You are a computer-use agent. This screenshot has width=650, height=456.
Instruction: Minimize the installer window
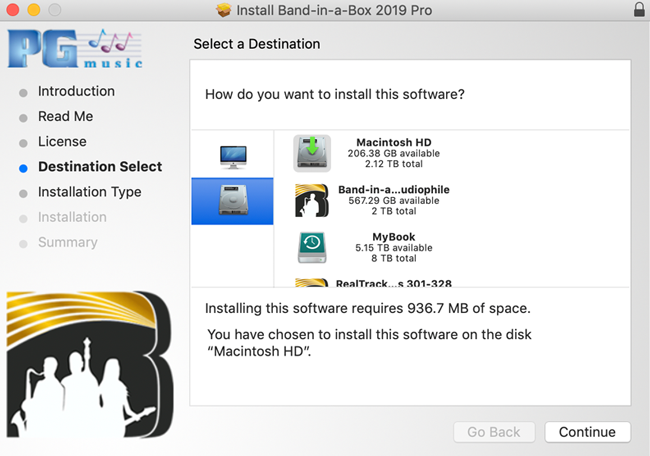click(34, 10)
